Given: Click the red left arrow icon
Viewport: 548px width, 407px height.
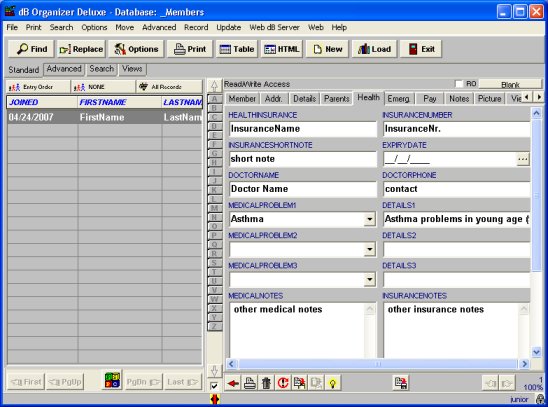Looking at the screenshot, I should [x=233, y=383].
